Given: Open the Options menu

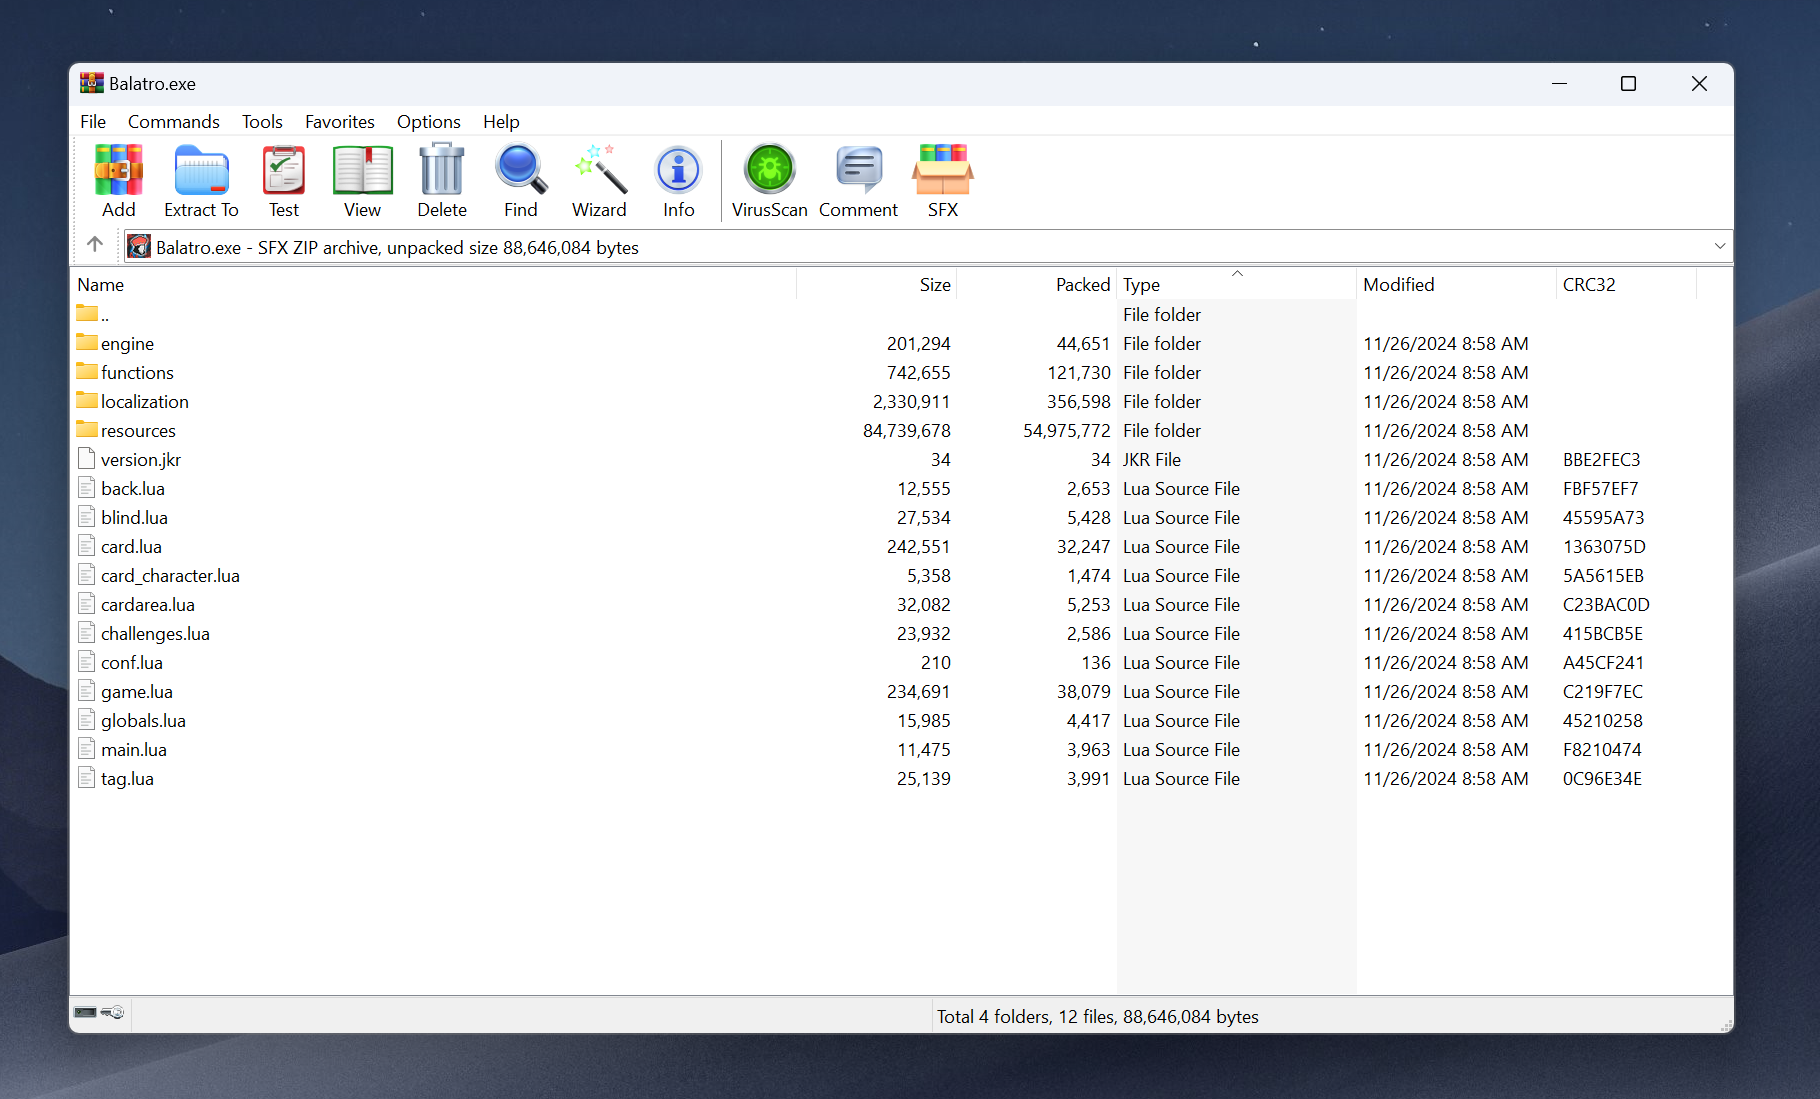Looking at the screenshot, I should point(429,121).
